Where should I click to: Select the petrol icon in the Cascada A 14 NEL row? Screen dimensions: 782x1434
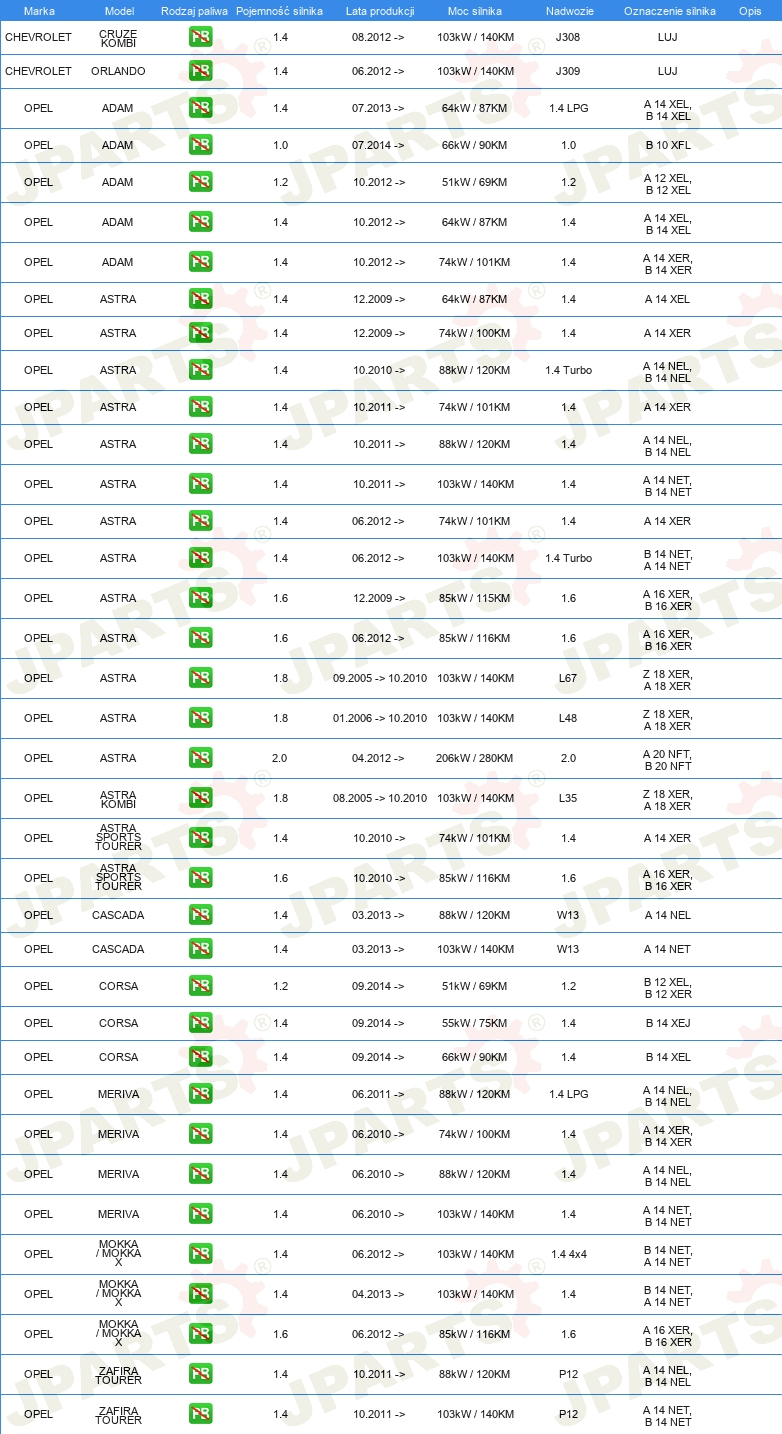tap(200, 915)
